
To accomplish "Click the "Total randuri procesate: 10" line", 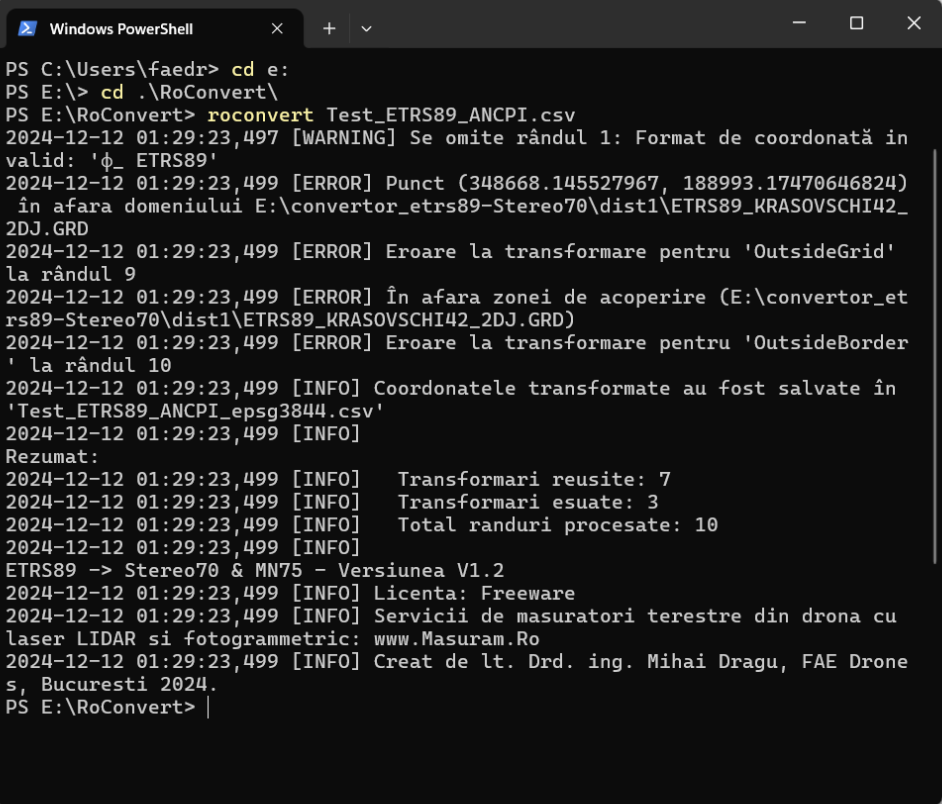I will (x=557, y=525).
